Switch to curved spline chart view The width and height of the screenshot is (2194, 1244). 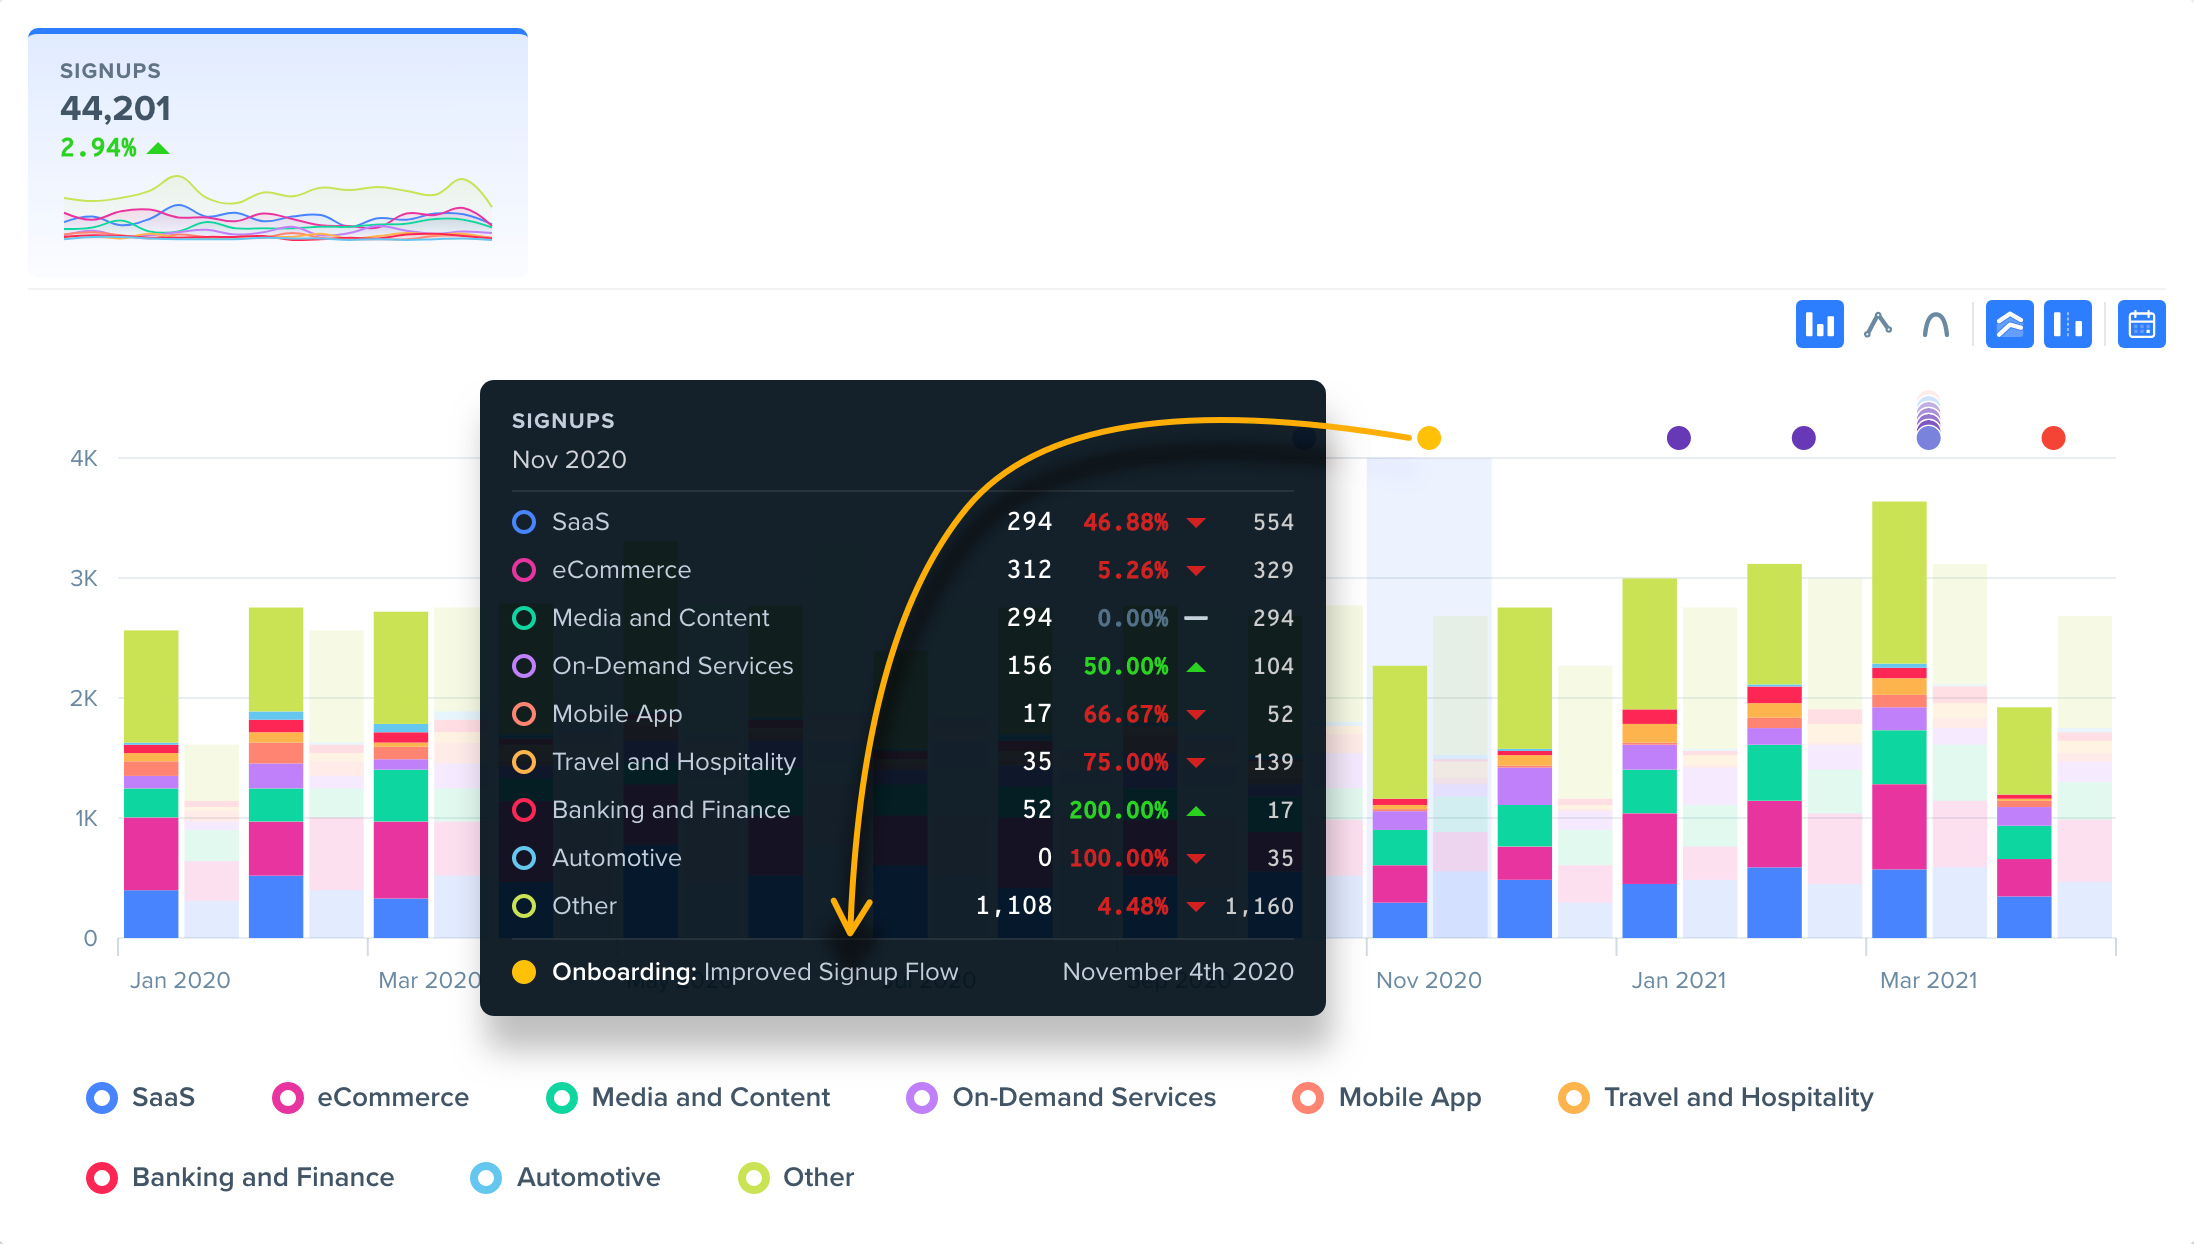pos(1935,325)
